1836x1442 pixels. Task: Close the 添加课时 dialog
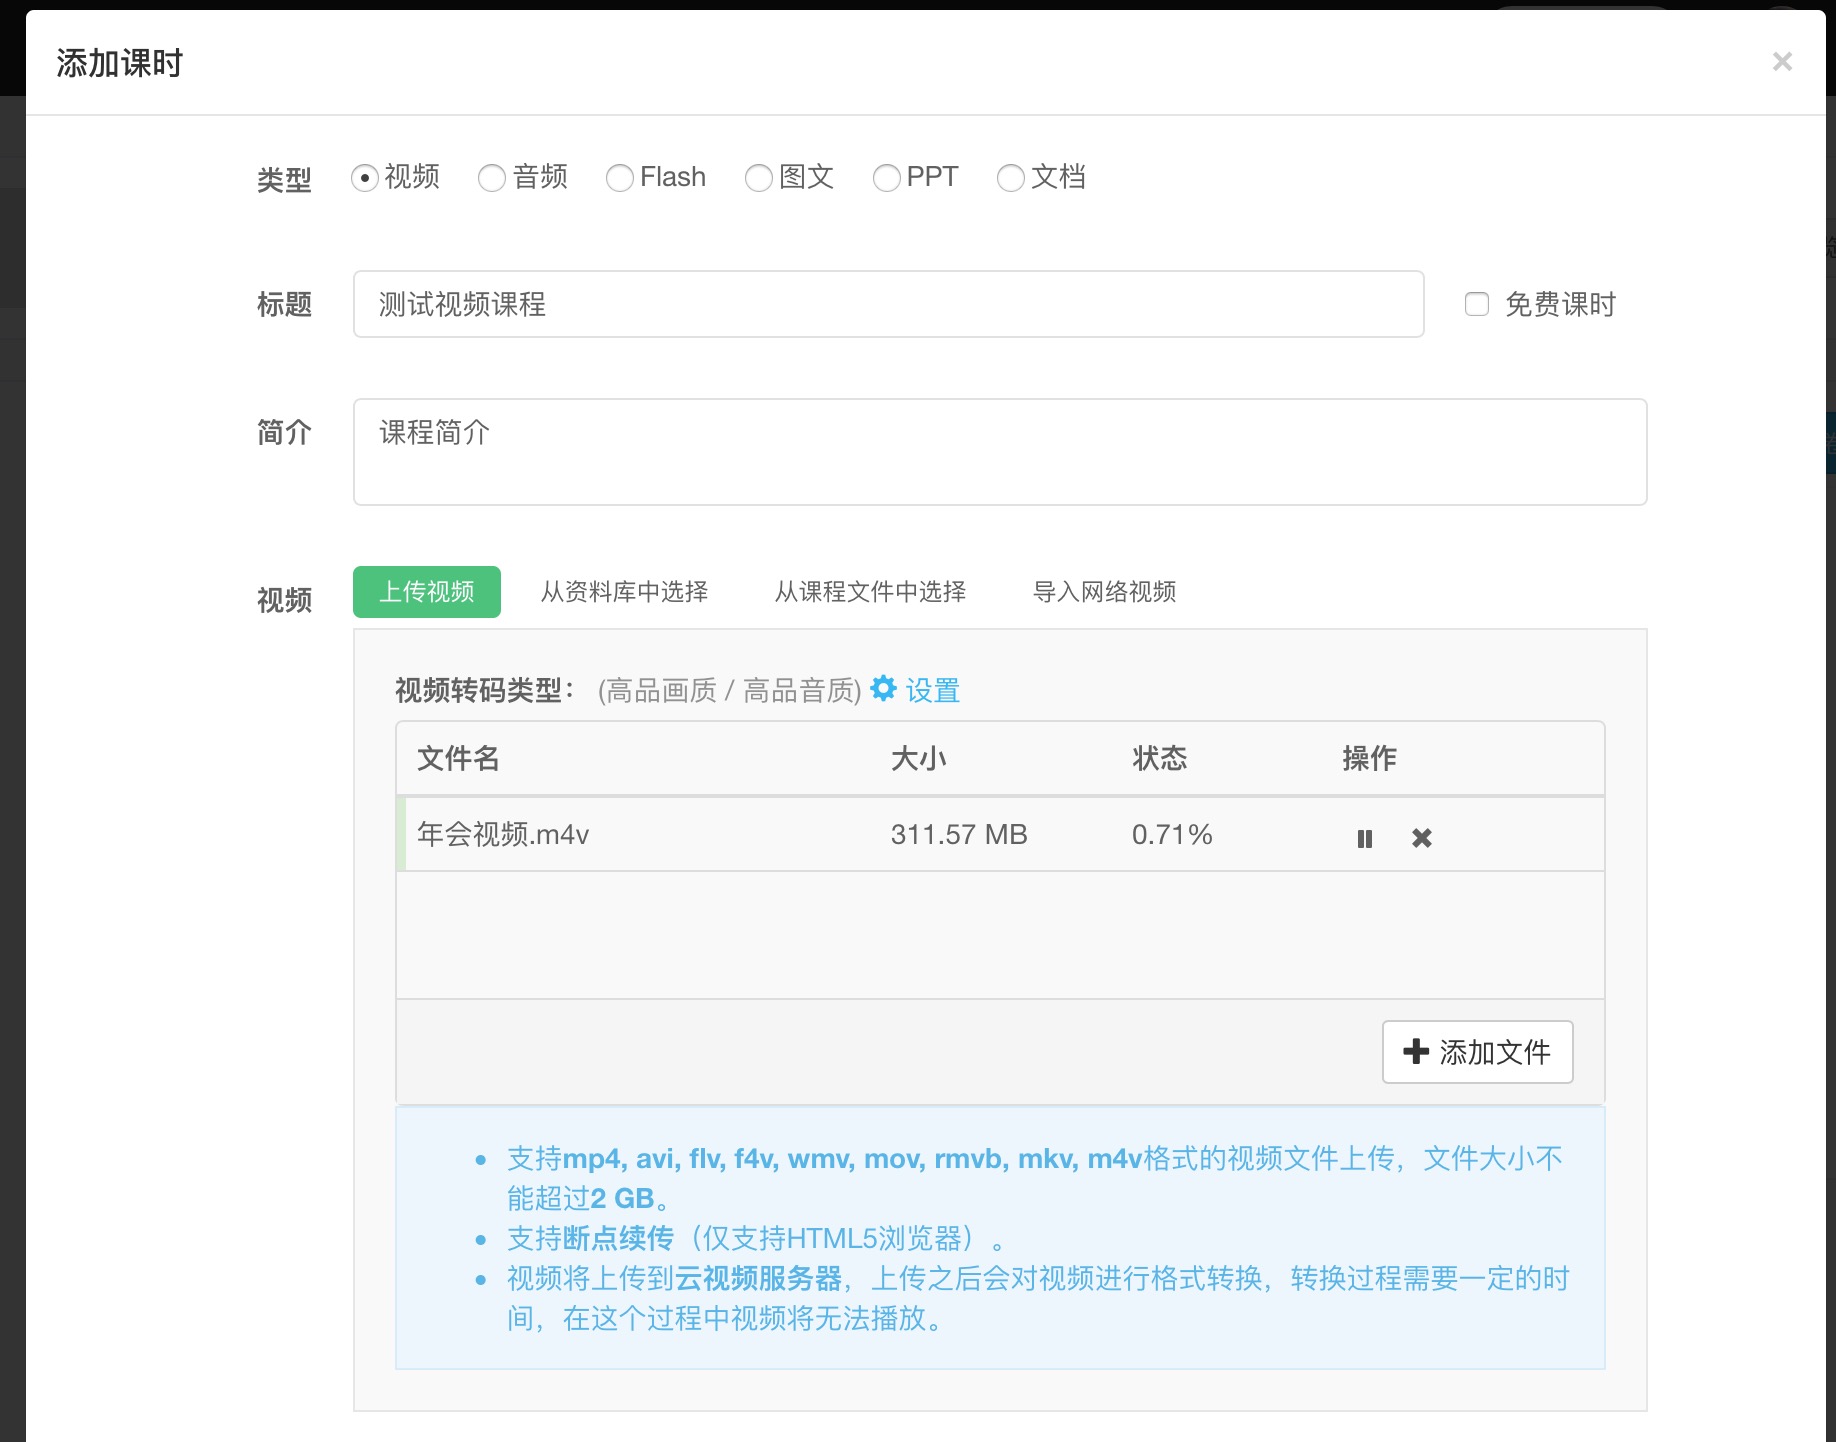click(x=1781, y=62)
